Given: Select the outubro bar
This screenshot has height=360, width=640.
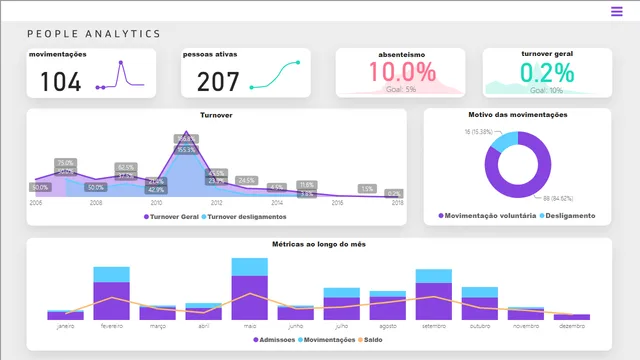Looking at the screenshot, I should point(480,303).
